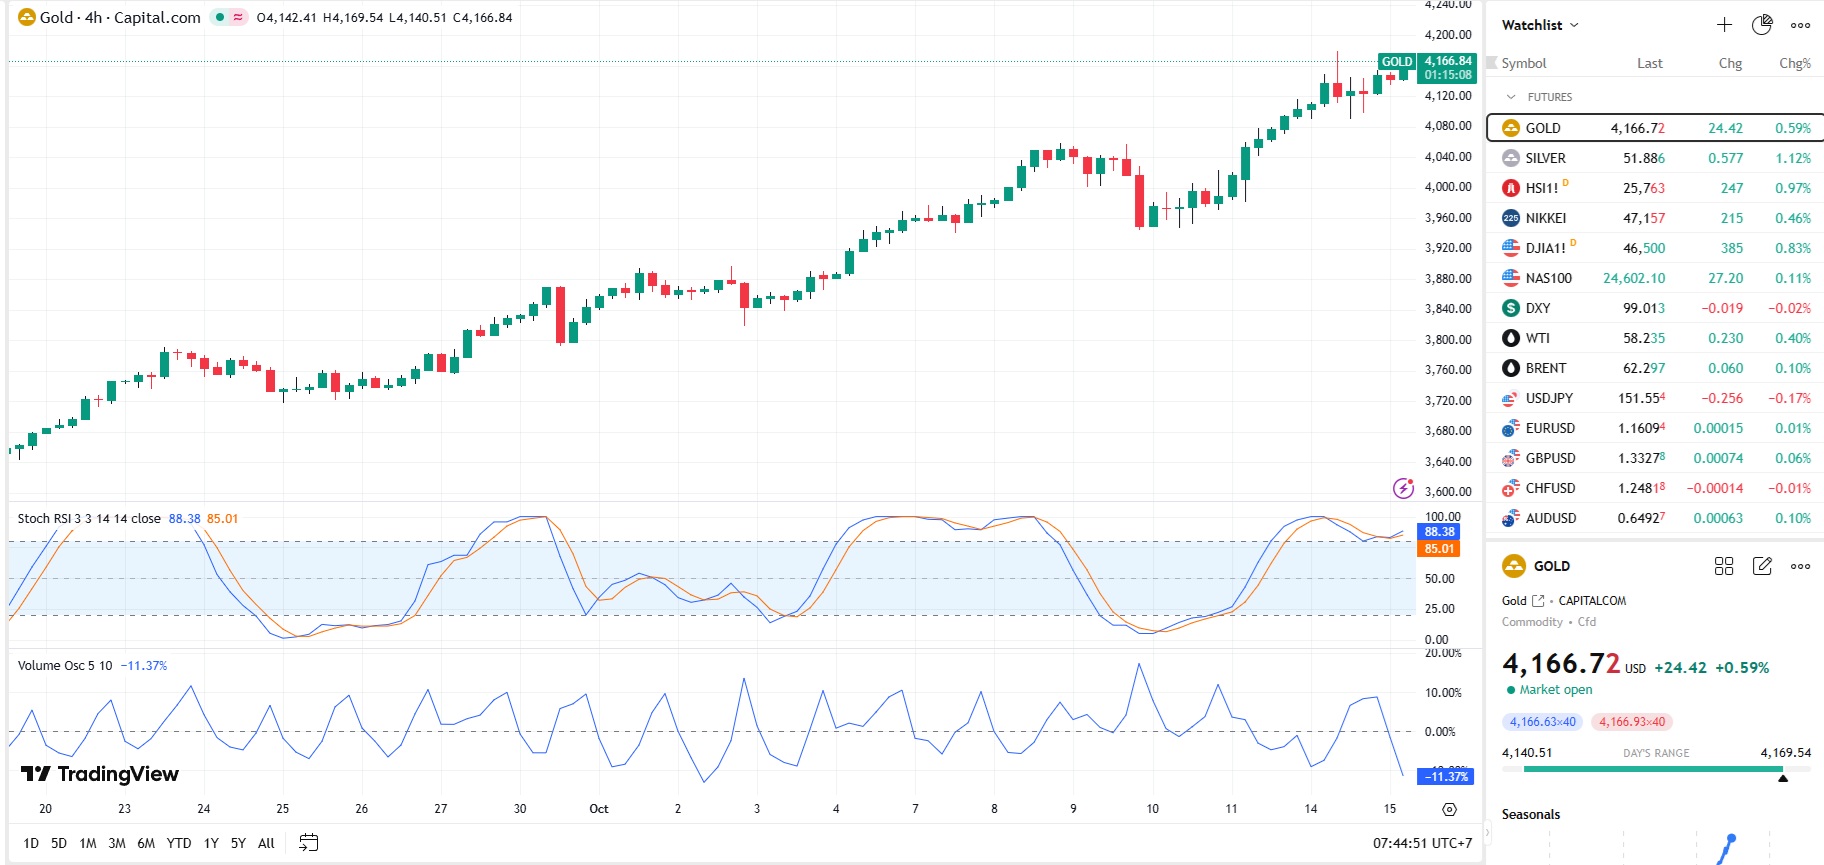Toggle the flag column in watchlist header
Image resolution: width=1824 pixels, height=865 pixels.
click(x=1493, y=63)
